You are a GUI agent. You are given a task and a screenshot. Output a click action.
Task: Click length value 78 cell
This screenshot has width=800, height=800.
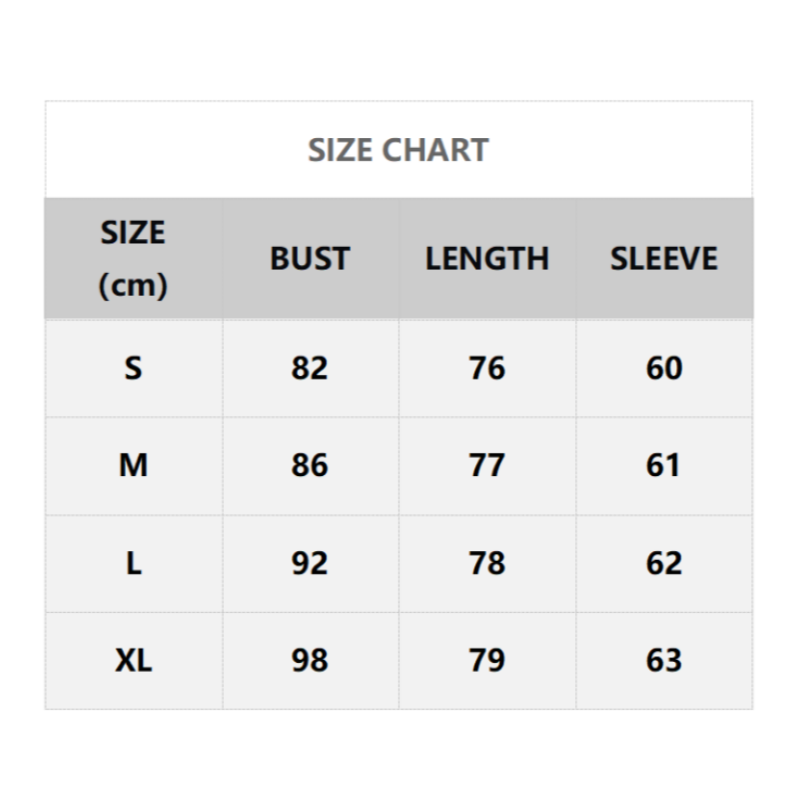point(487,563)
